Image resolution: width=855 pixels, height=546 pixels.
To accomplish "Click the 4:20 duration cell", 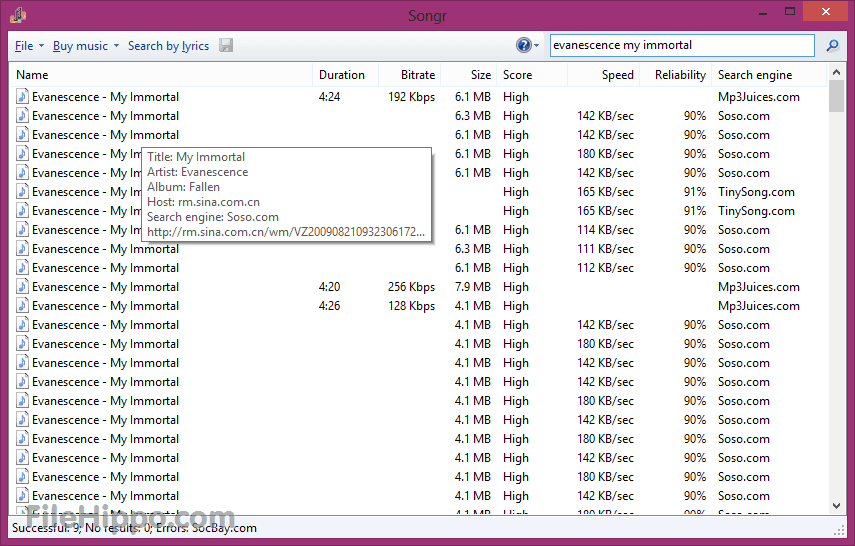I will [329, 287].
